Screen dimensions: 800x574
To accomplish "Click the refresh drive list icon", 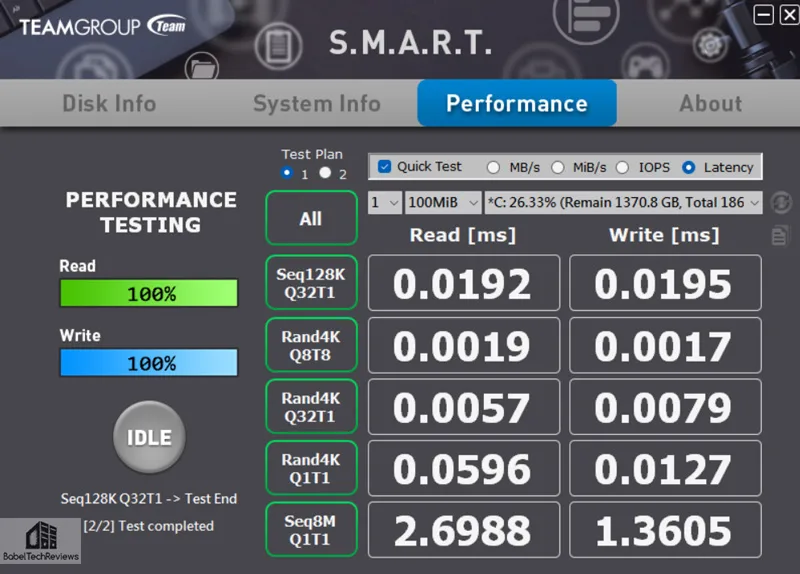I will click(x=781, y=203).
